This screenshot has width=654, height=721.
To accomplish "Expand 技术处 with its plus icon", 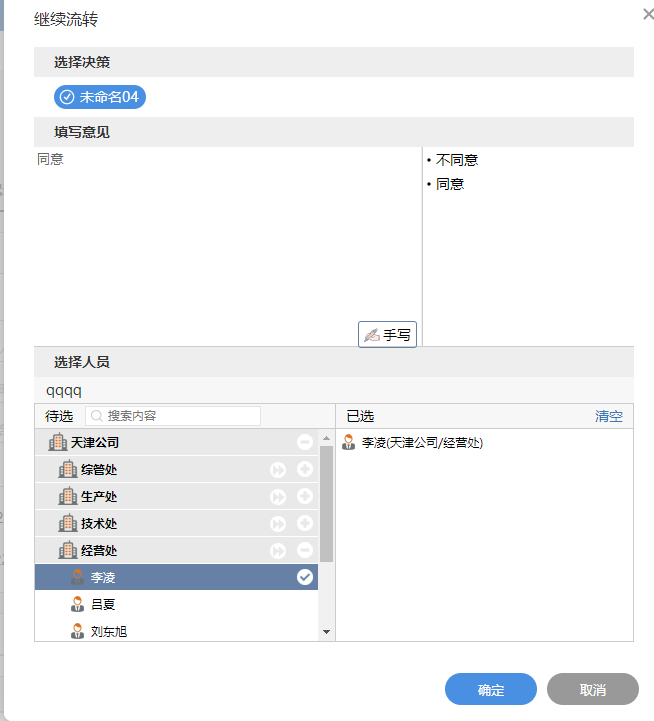I will pyautogui.click(x=305, y=524).
